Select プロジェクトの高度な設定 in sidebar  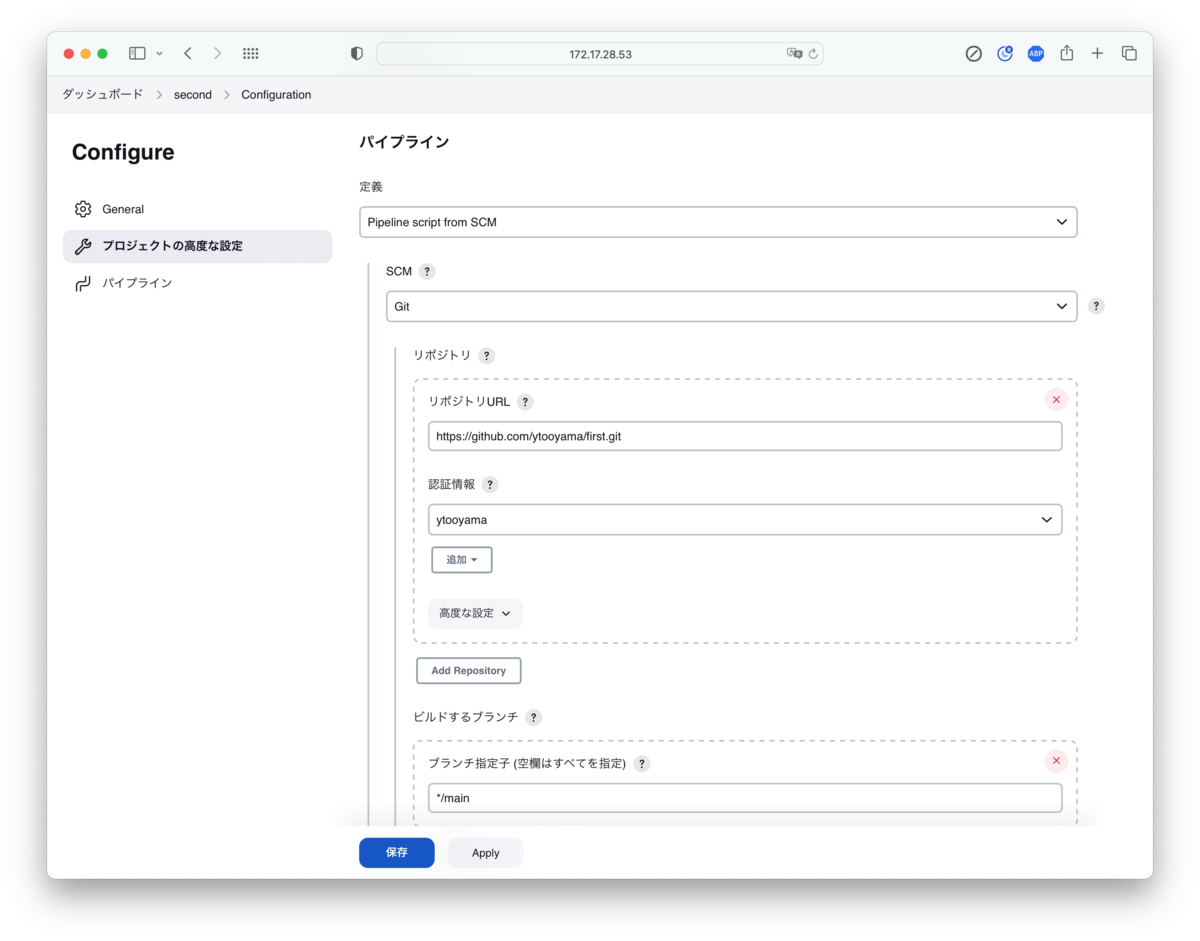(x=197, y=246)
